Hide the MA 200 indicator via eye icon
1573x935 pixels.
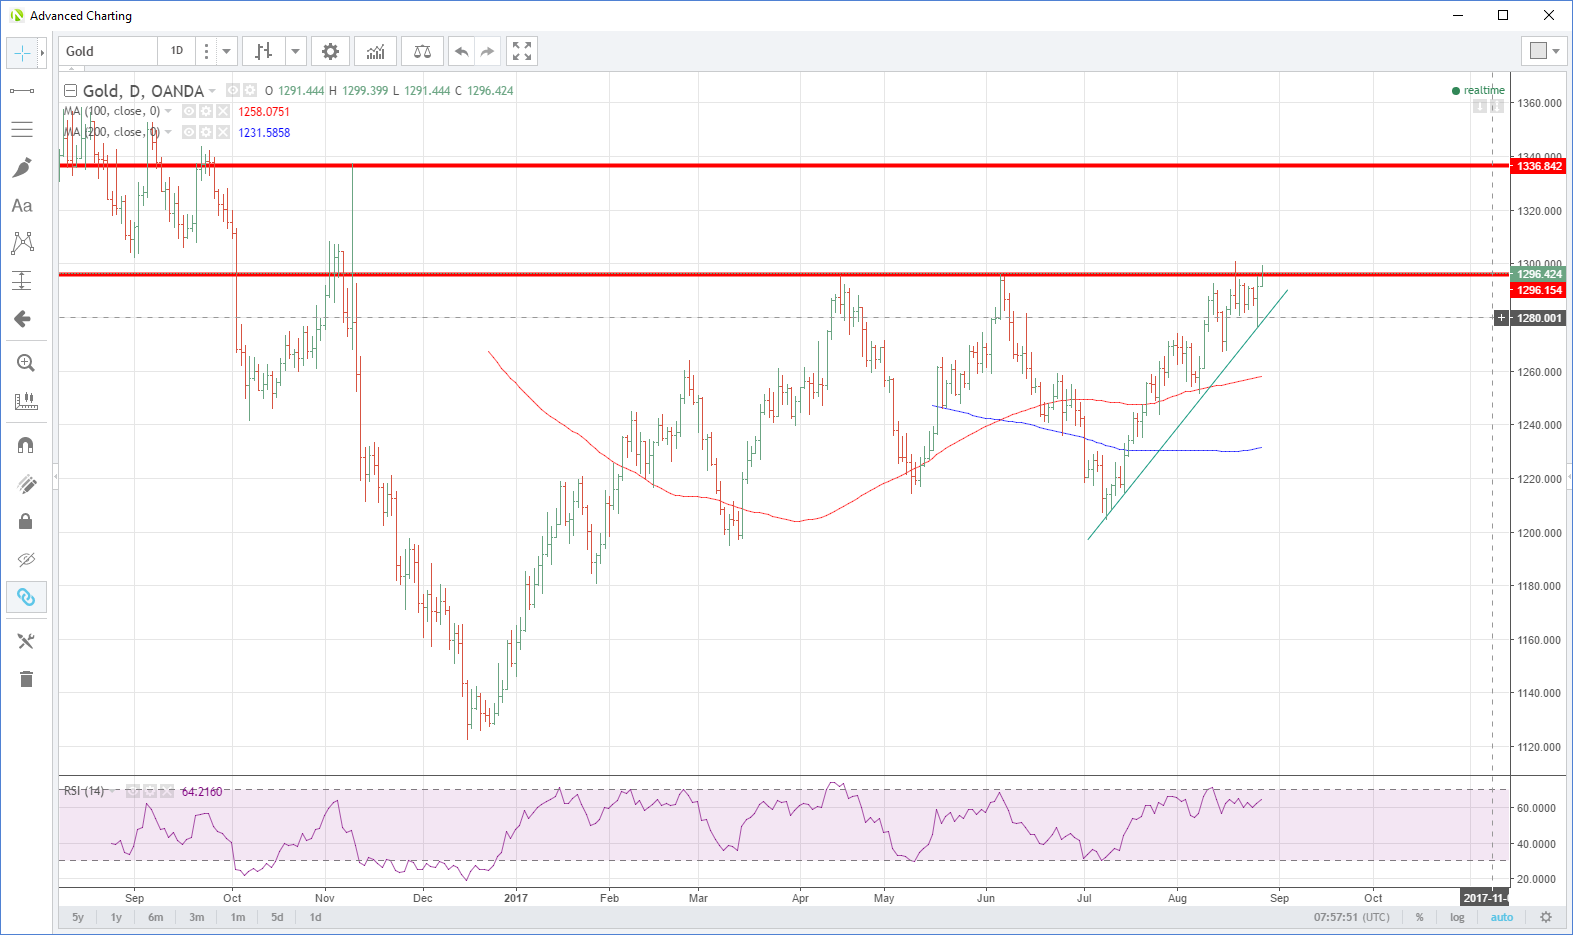(x=189, y=132)
